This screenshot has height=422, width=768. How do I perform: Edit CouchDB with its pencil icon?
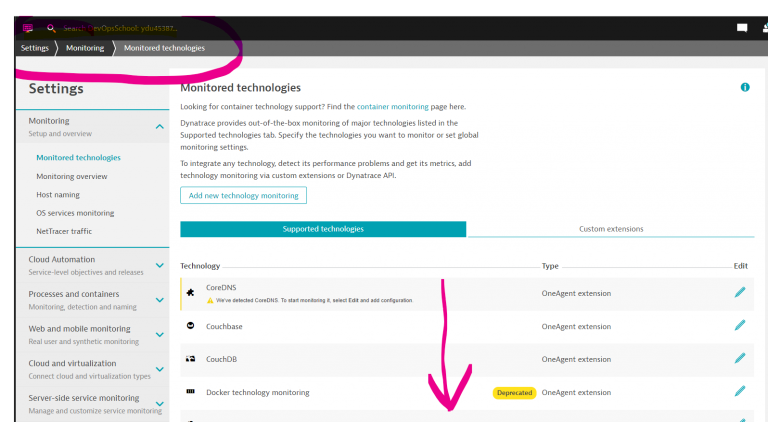(x=740, y=358)
